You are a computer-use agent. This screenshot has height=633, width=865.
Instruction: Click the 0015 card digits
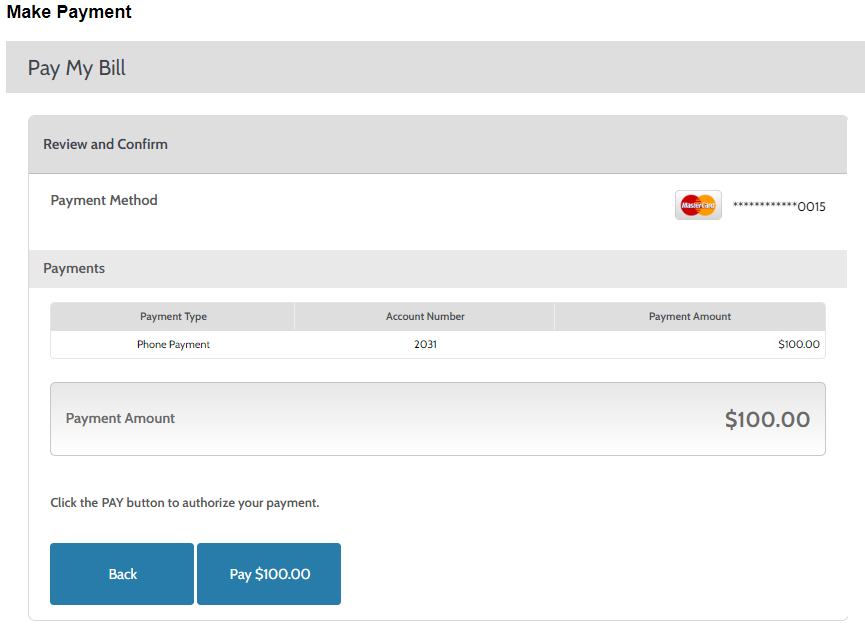(x=811, y=207)
